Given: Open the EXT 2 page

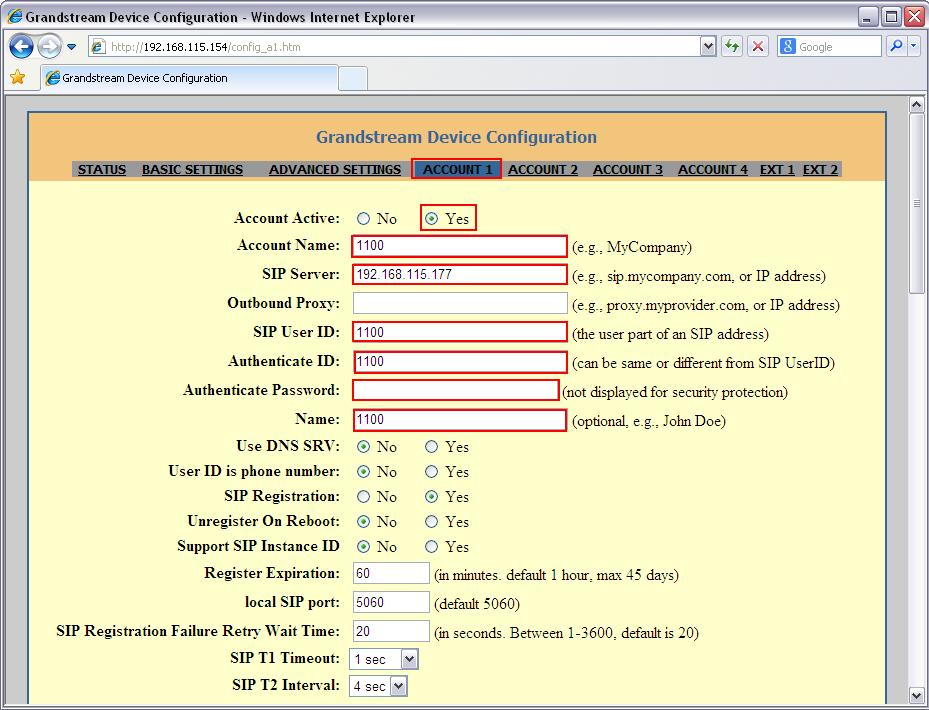Looking at the screenshot, I should tap(820, 169).
